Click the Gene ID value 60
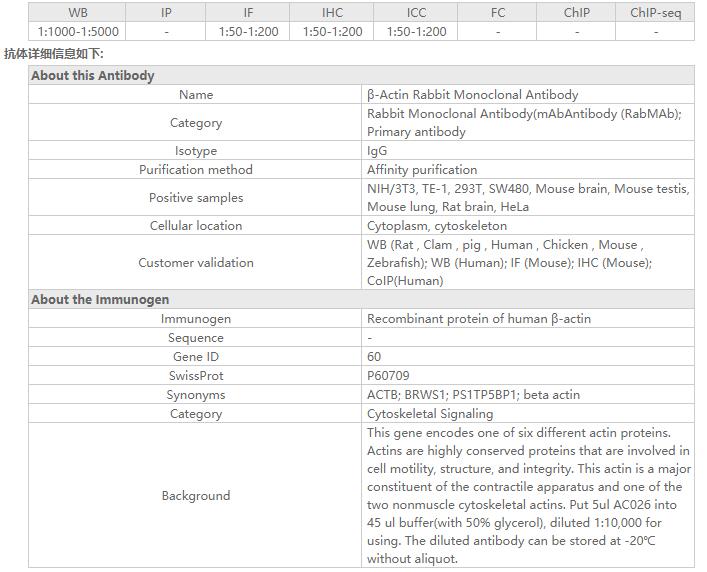The width and height of the screenshot is (707, 572). click(x=374, y=357)
